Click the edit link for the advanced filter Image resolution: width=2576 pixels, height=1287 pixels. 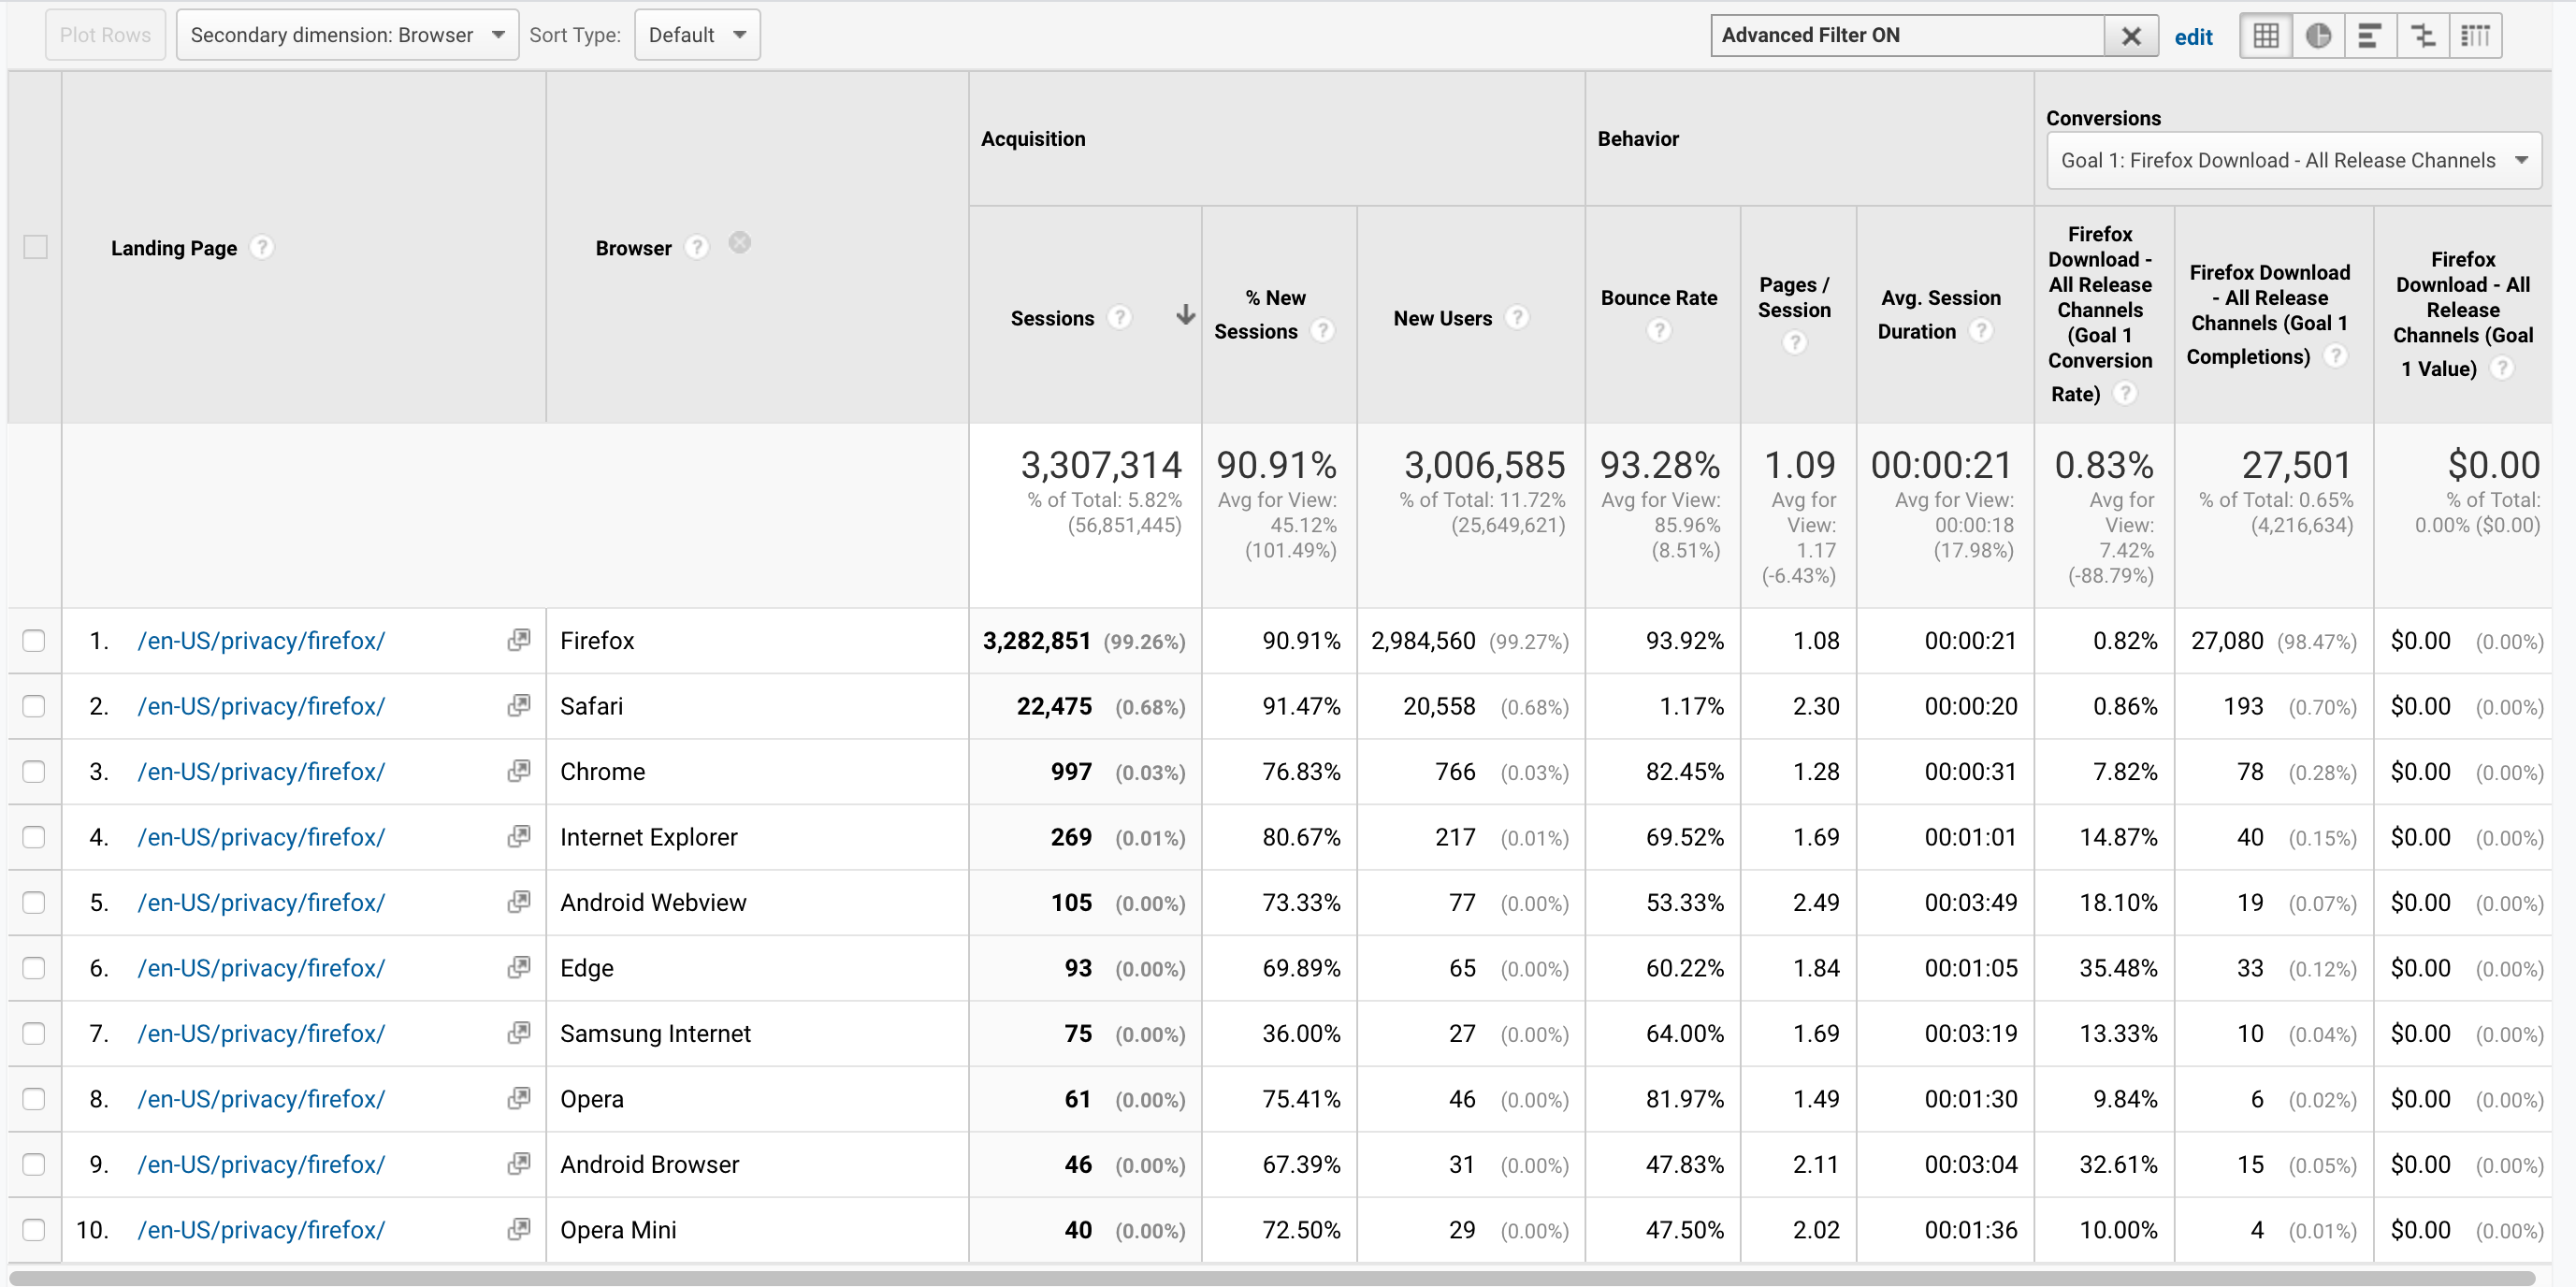pos(2193,37)
